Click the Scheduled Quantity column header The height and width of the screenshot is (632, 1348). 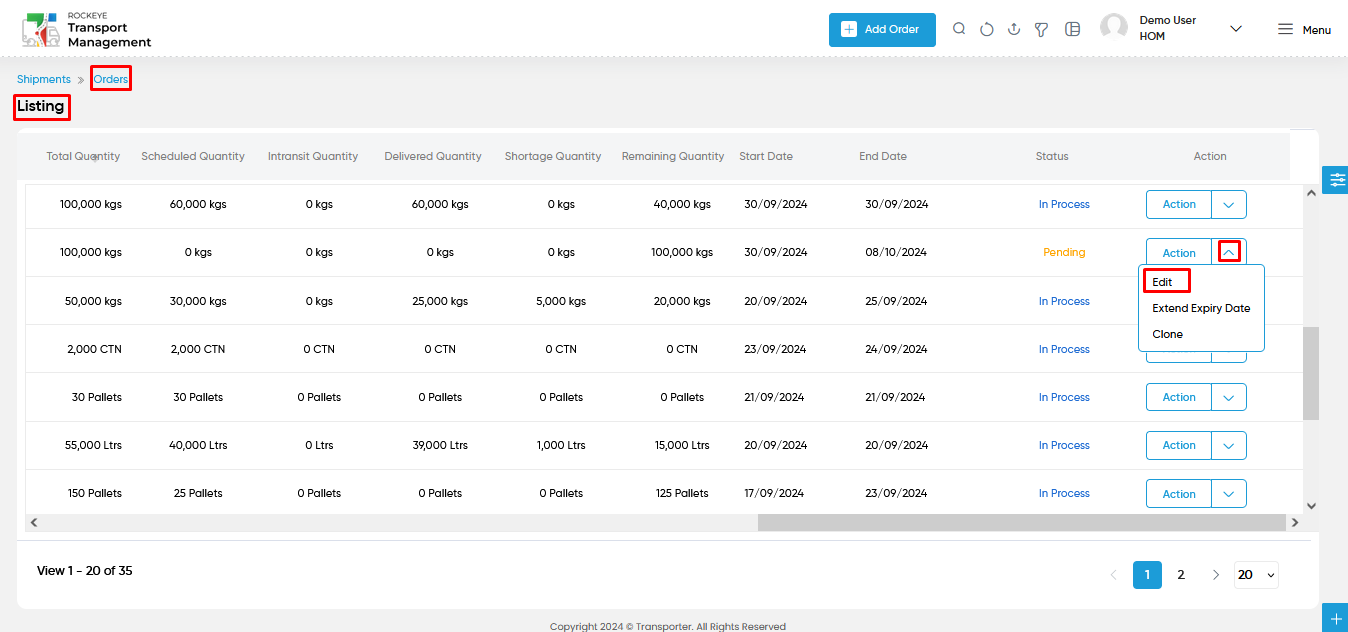[x=193, y=156]
